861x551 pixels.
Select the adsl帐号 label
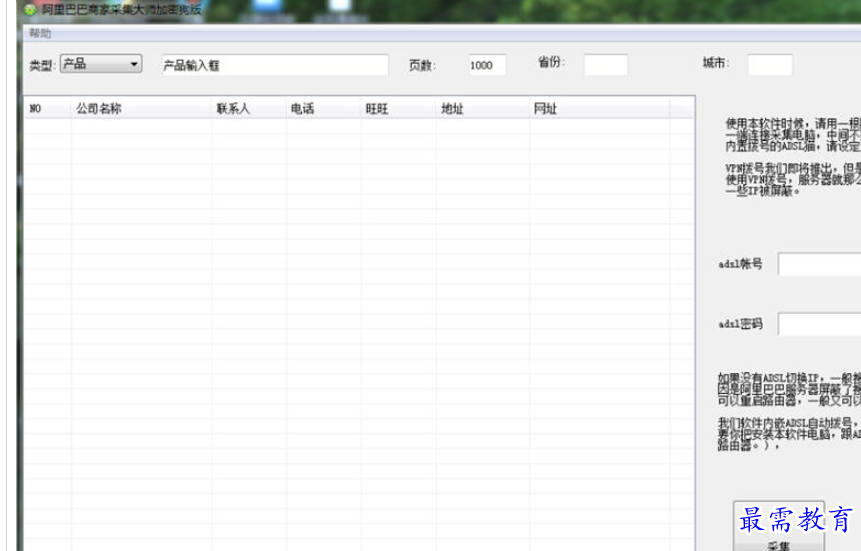(740, 264)
